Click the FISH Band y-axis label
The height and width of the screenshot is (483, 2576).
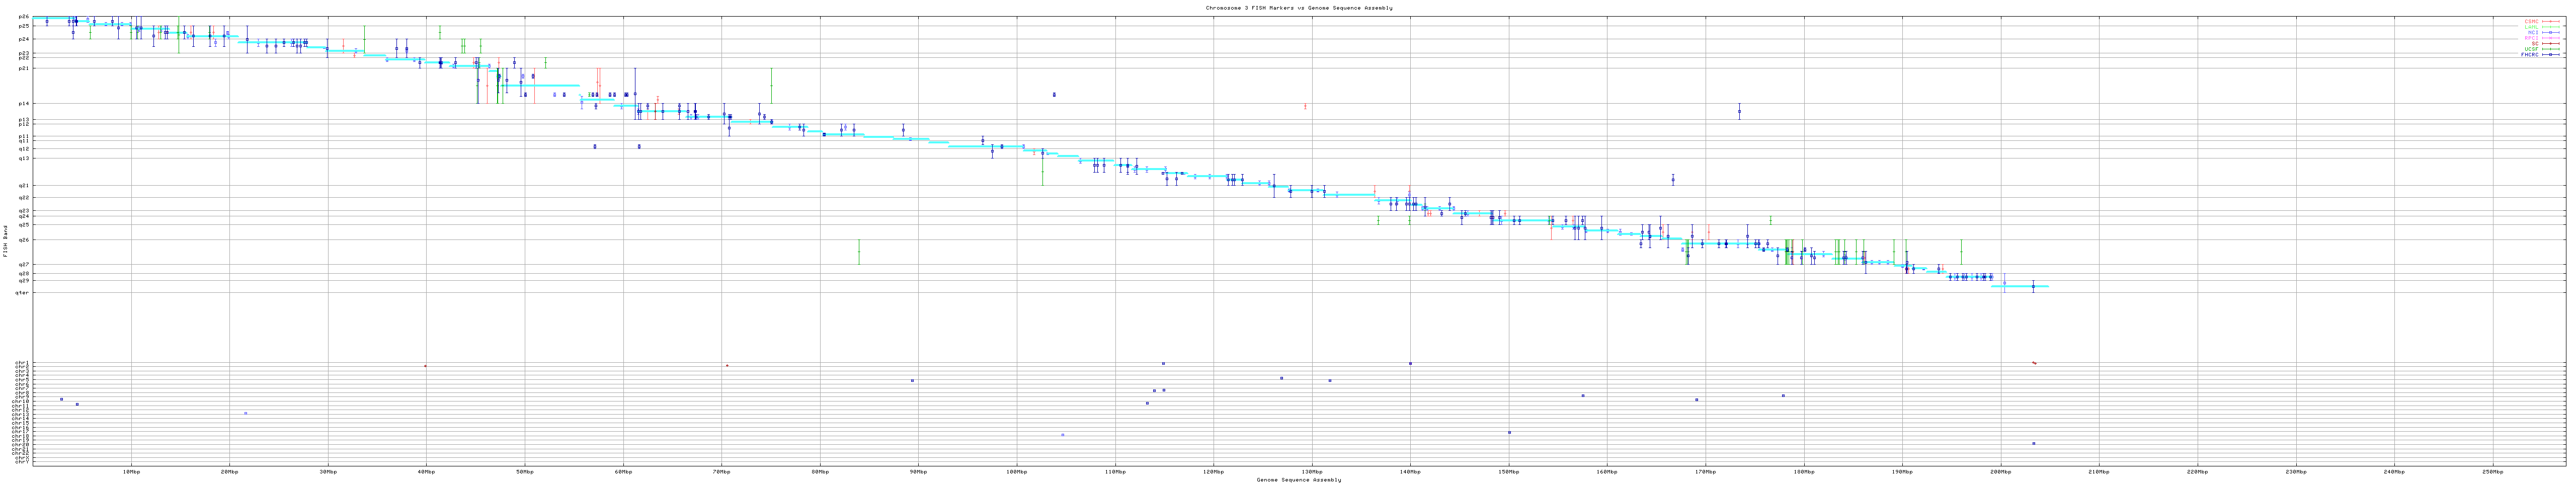click(x=5, y=241)
